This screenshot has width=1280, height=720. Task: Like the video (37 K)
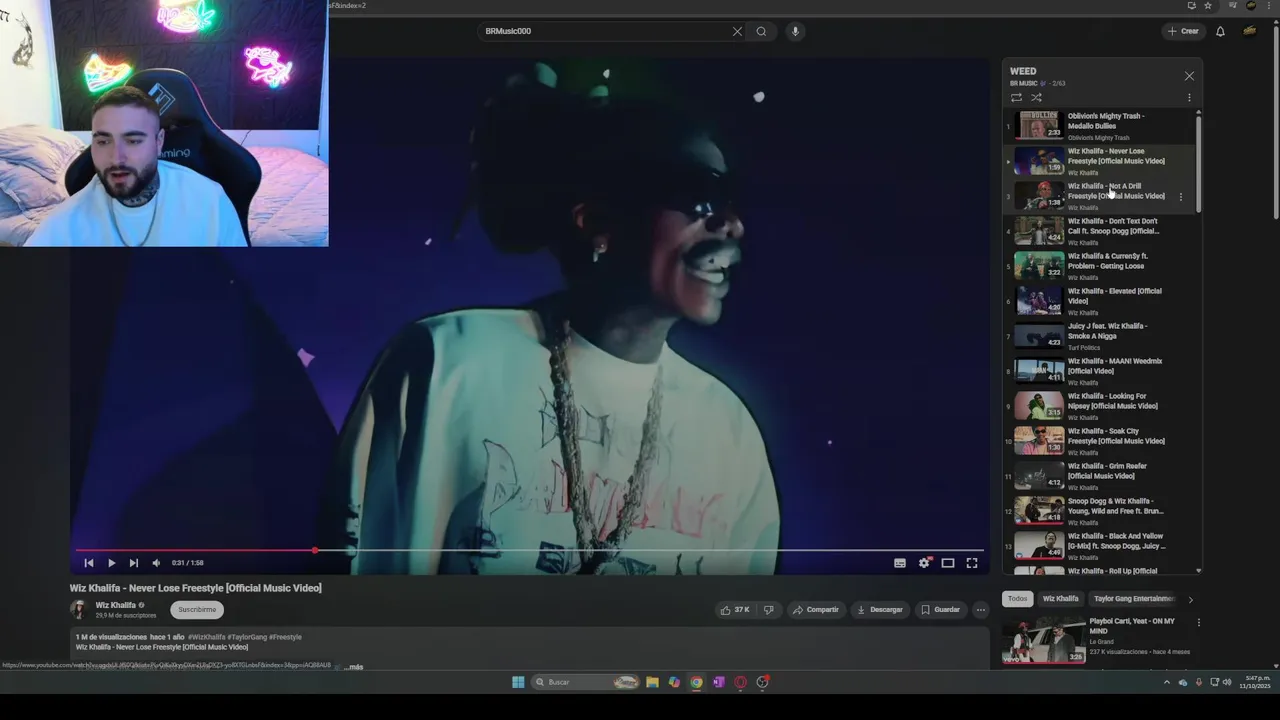(735, 609)
